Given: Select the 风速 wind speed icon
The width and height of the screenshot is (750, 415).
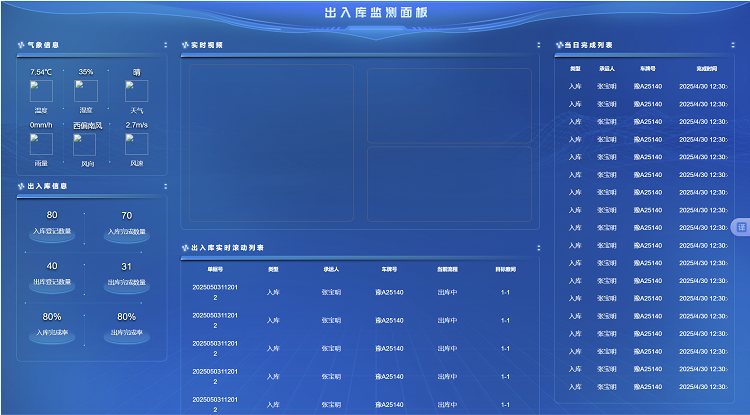Looking at the screenshot, I should (136, 144).
